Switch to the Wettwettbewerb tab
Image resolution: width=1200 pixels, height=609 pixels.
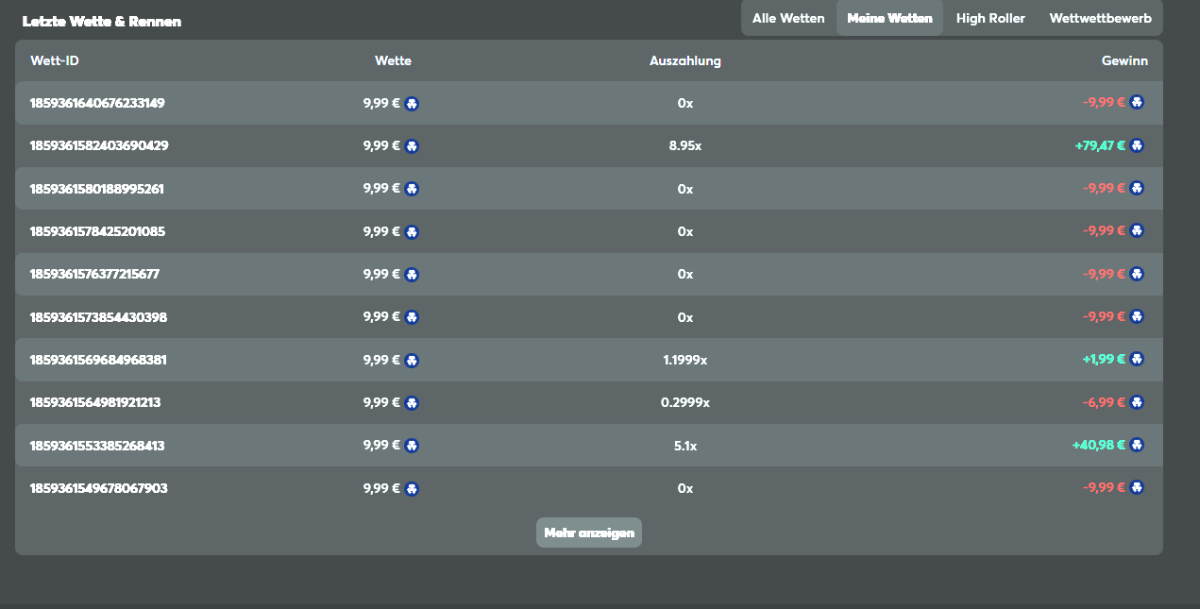coord(1100,18)
